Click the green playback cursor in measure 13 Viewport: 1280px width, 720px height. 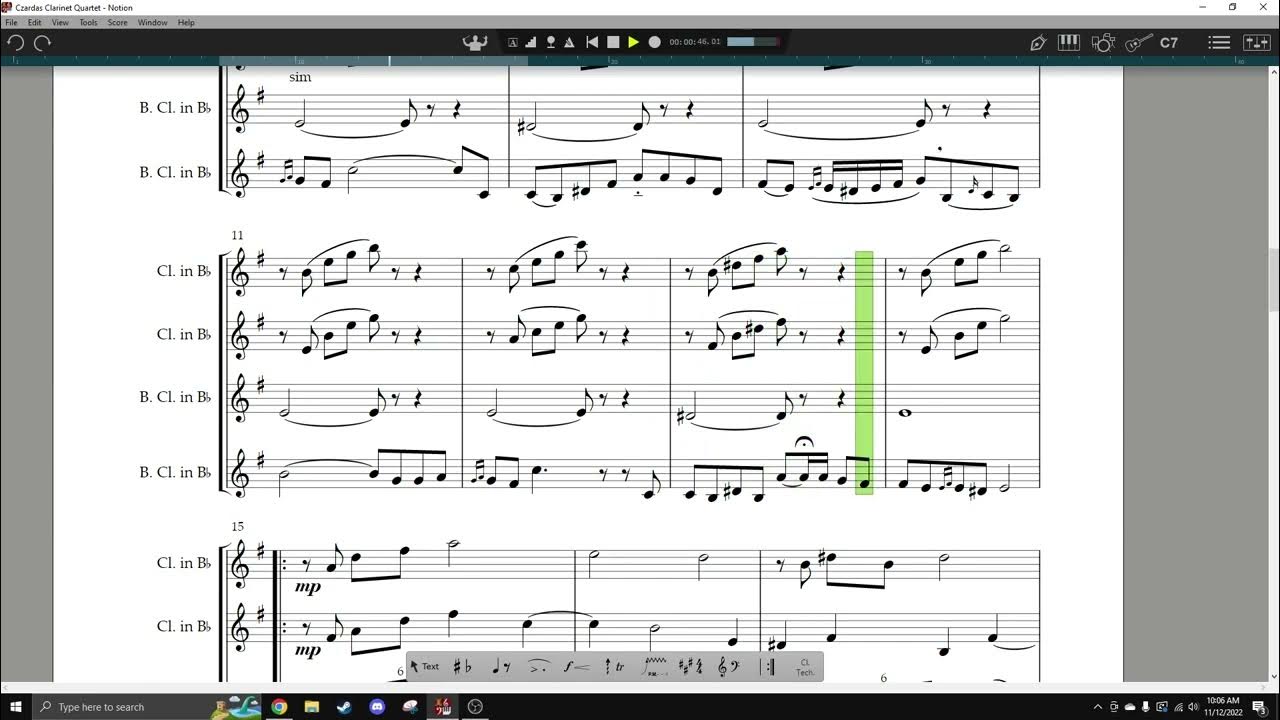[864, 372]
